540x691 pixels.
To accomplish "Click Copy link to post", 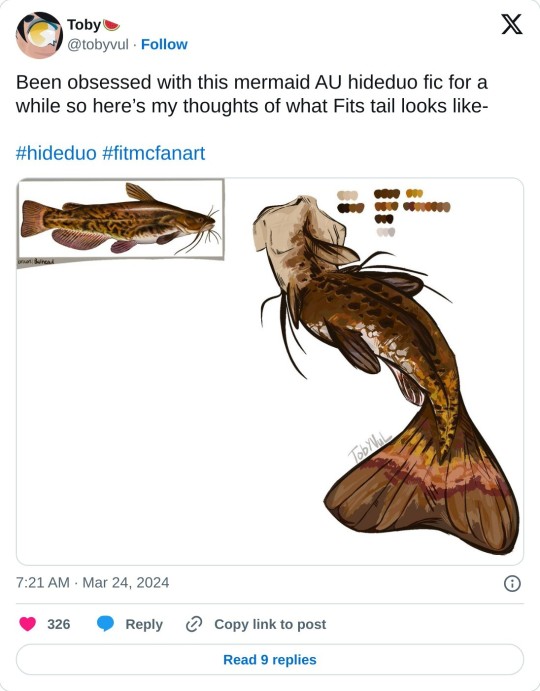I will click(270, 624).
